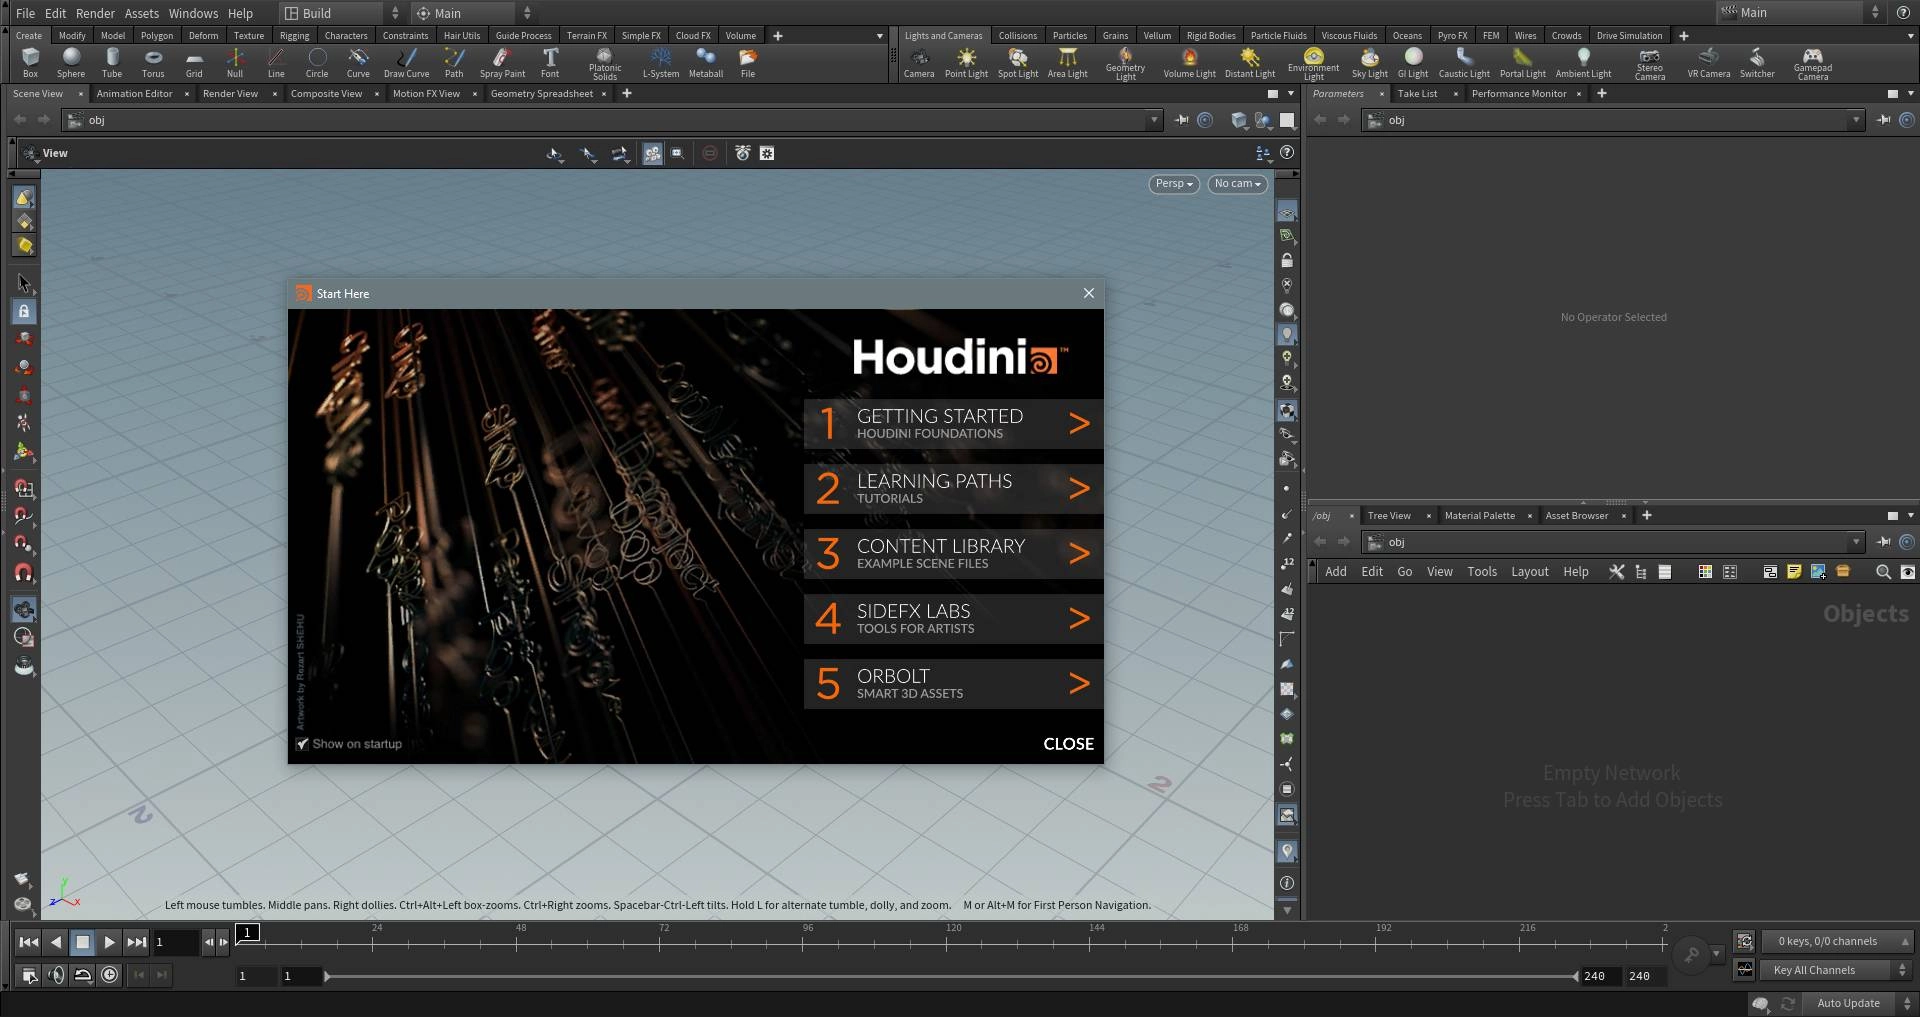The image size is (1920, 1017).
Task: Open Content Library example files
Action: (x=953, y=554)
